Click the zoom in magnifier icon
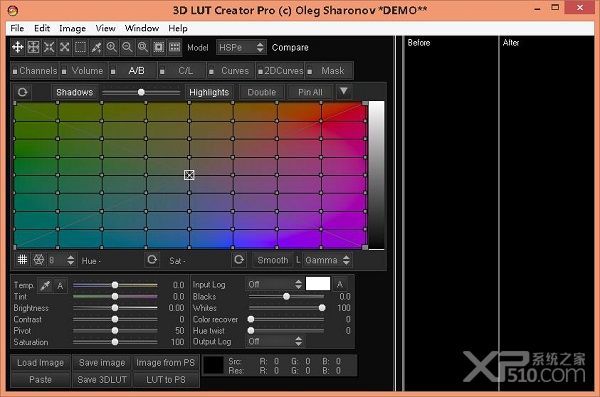Viewport: 600px width, 397px height. click(112, 47)
